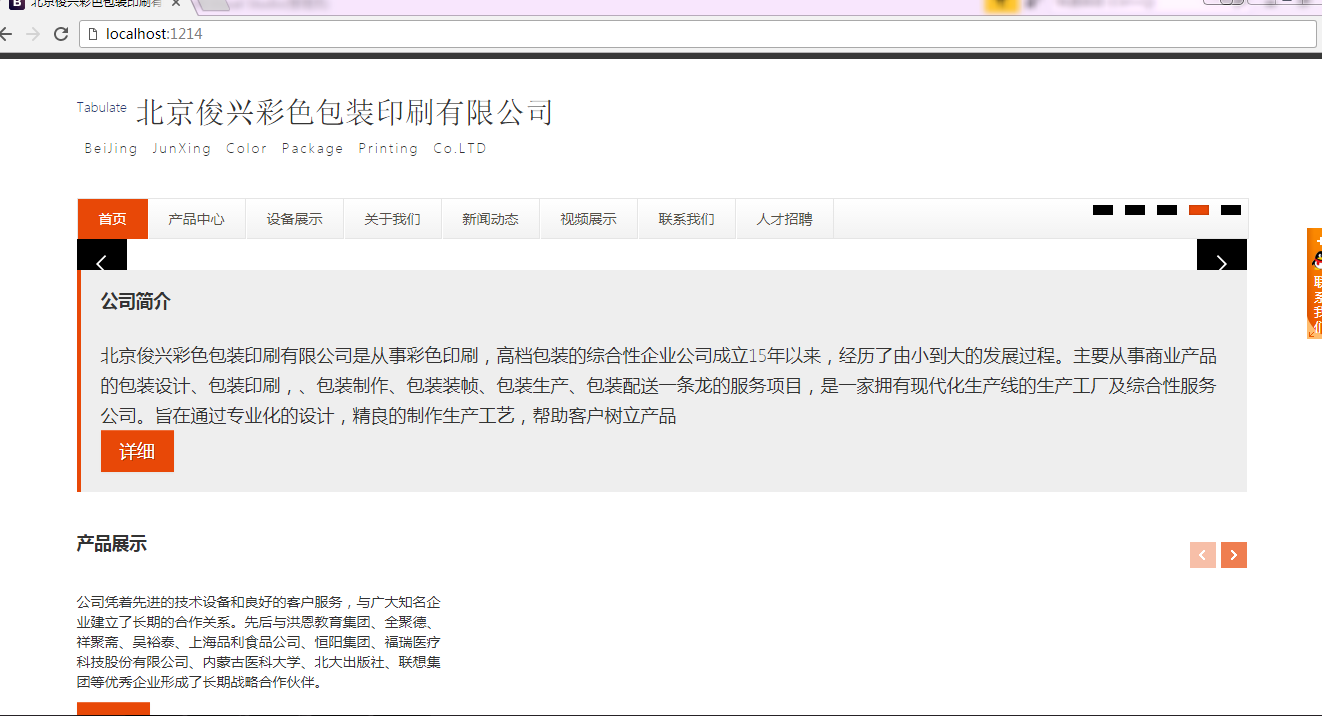This screenshot has width=1322, height=716.
Task: Click the browser back arrow
Action: [x=6, y=34]
